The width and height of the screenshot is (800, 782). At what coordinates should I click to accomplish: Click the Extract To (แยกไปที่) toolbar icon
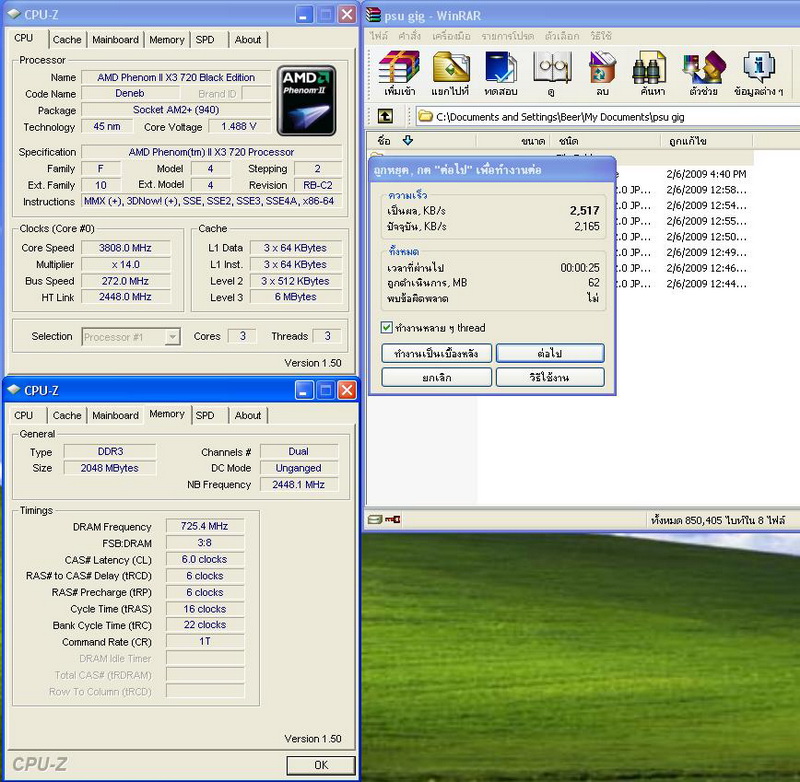[451, 70]
